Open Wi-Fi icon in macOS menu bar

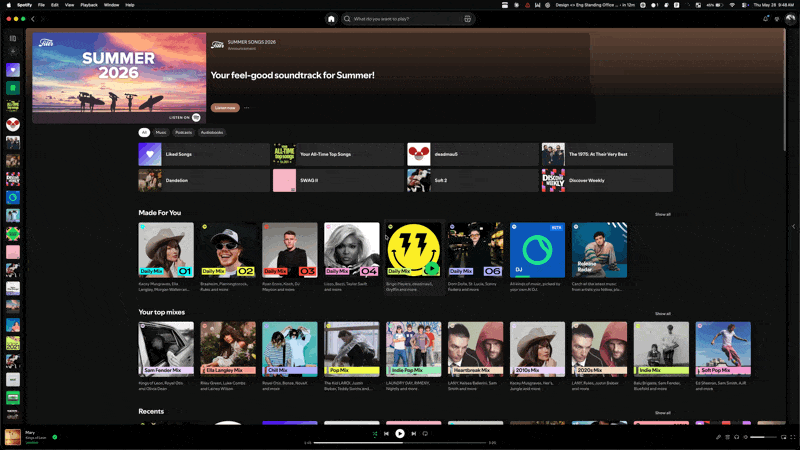pyautogui.click(x=732, y=5)
